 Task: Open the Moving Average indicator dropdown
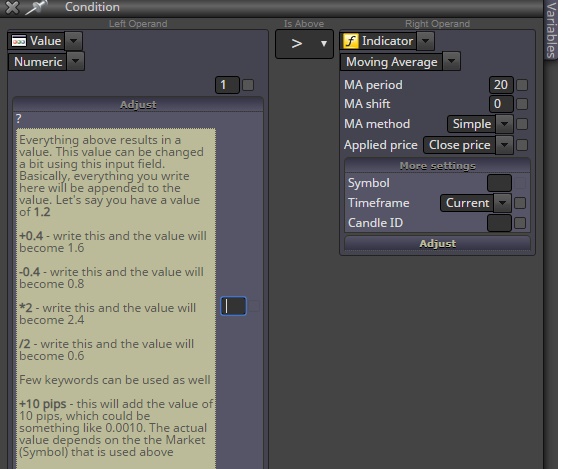click(x=451, y=61)
